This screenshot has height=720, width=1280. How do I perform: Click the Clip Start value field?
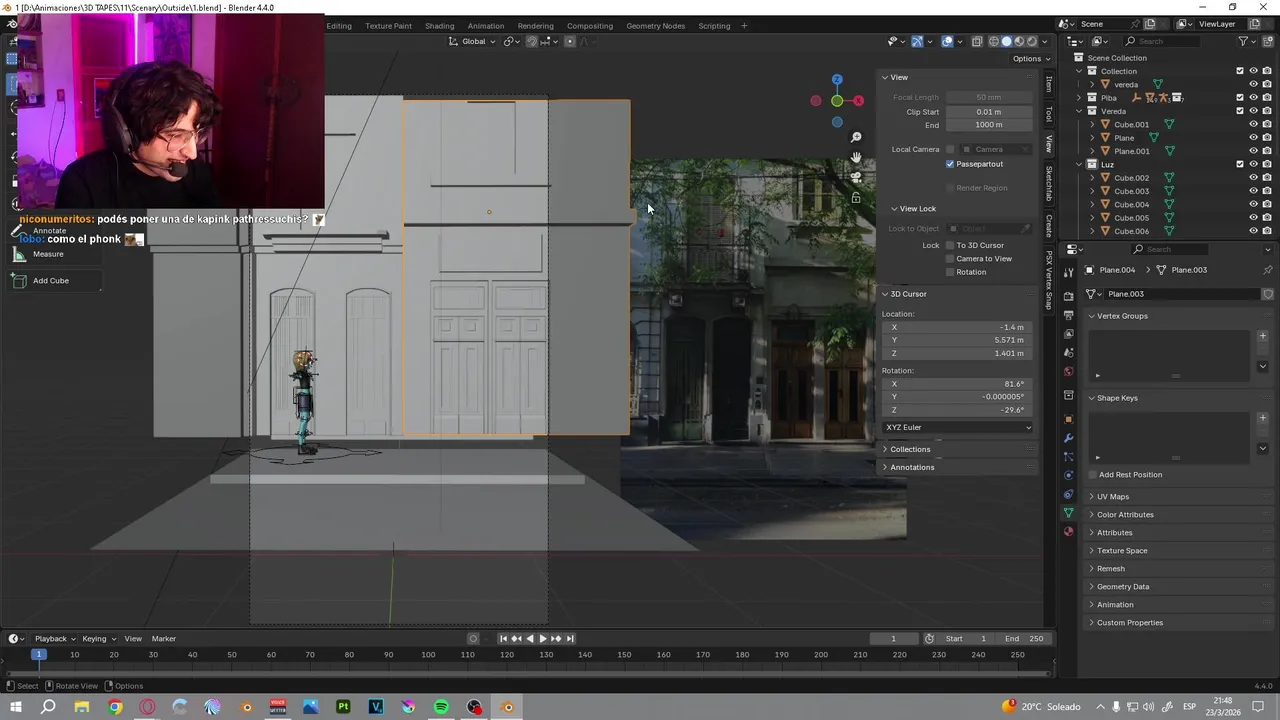pos(988,112)
